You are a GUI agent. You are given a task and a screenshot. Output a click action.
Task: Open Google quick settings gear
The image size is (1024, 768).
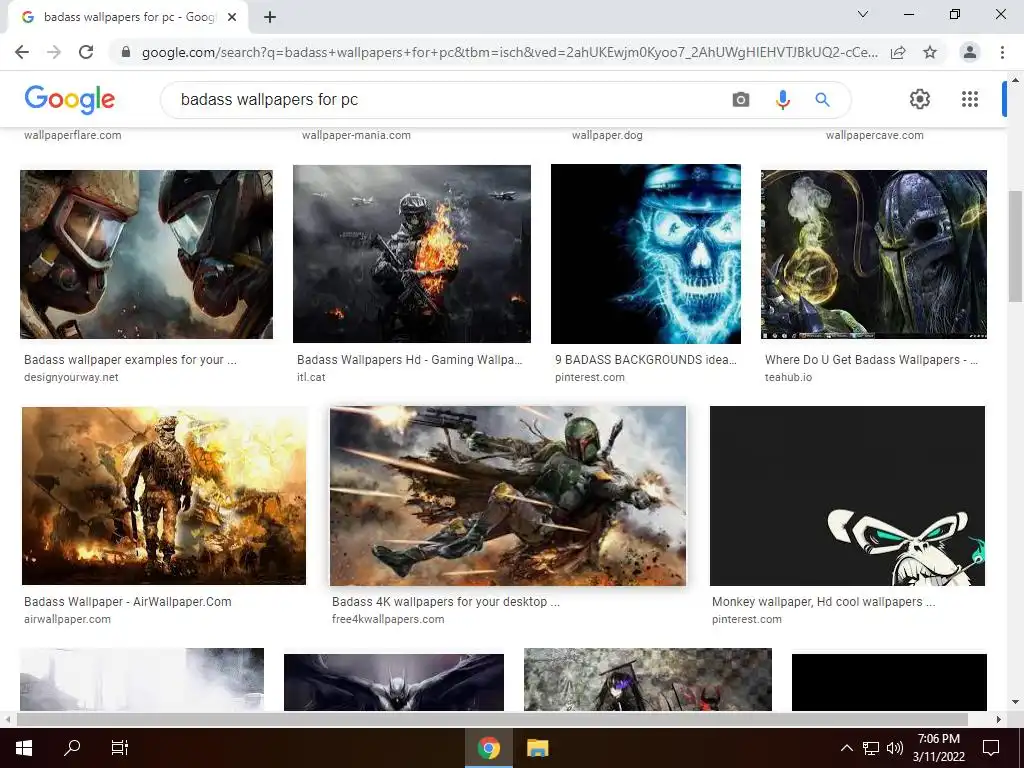(x=920, y=99)
